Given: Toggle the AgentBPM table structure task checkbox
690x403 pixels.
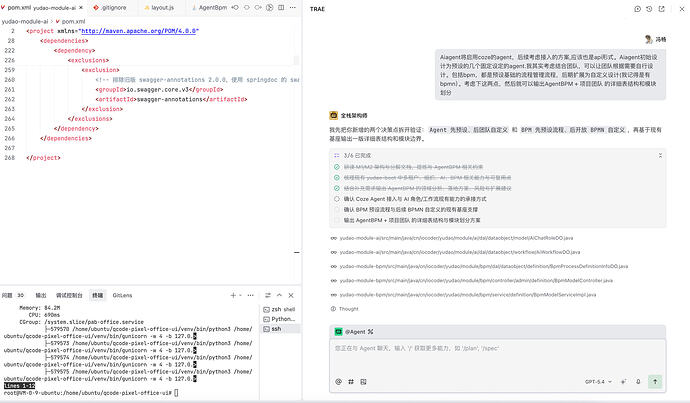Looking at the screenshot, I should [x=337, y=220].
